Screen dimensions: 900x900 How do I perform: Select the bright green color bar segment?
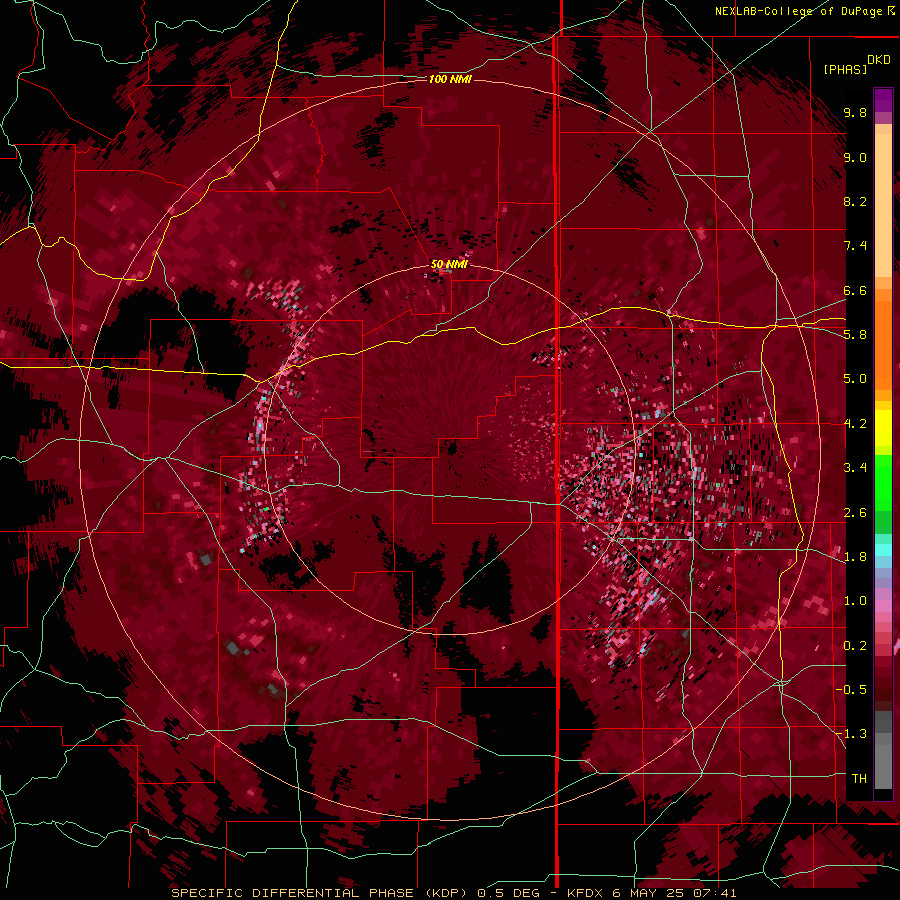[883, 482]
